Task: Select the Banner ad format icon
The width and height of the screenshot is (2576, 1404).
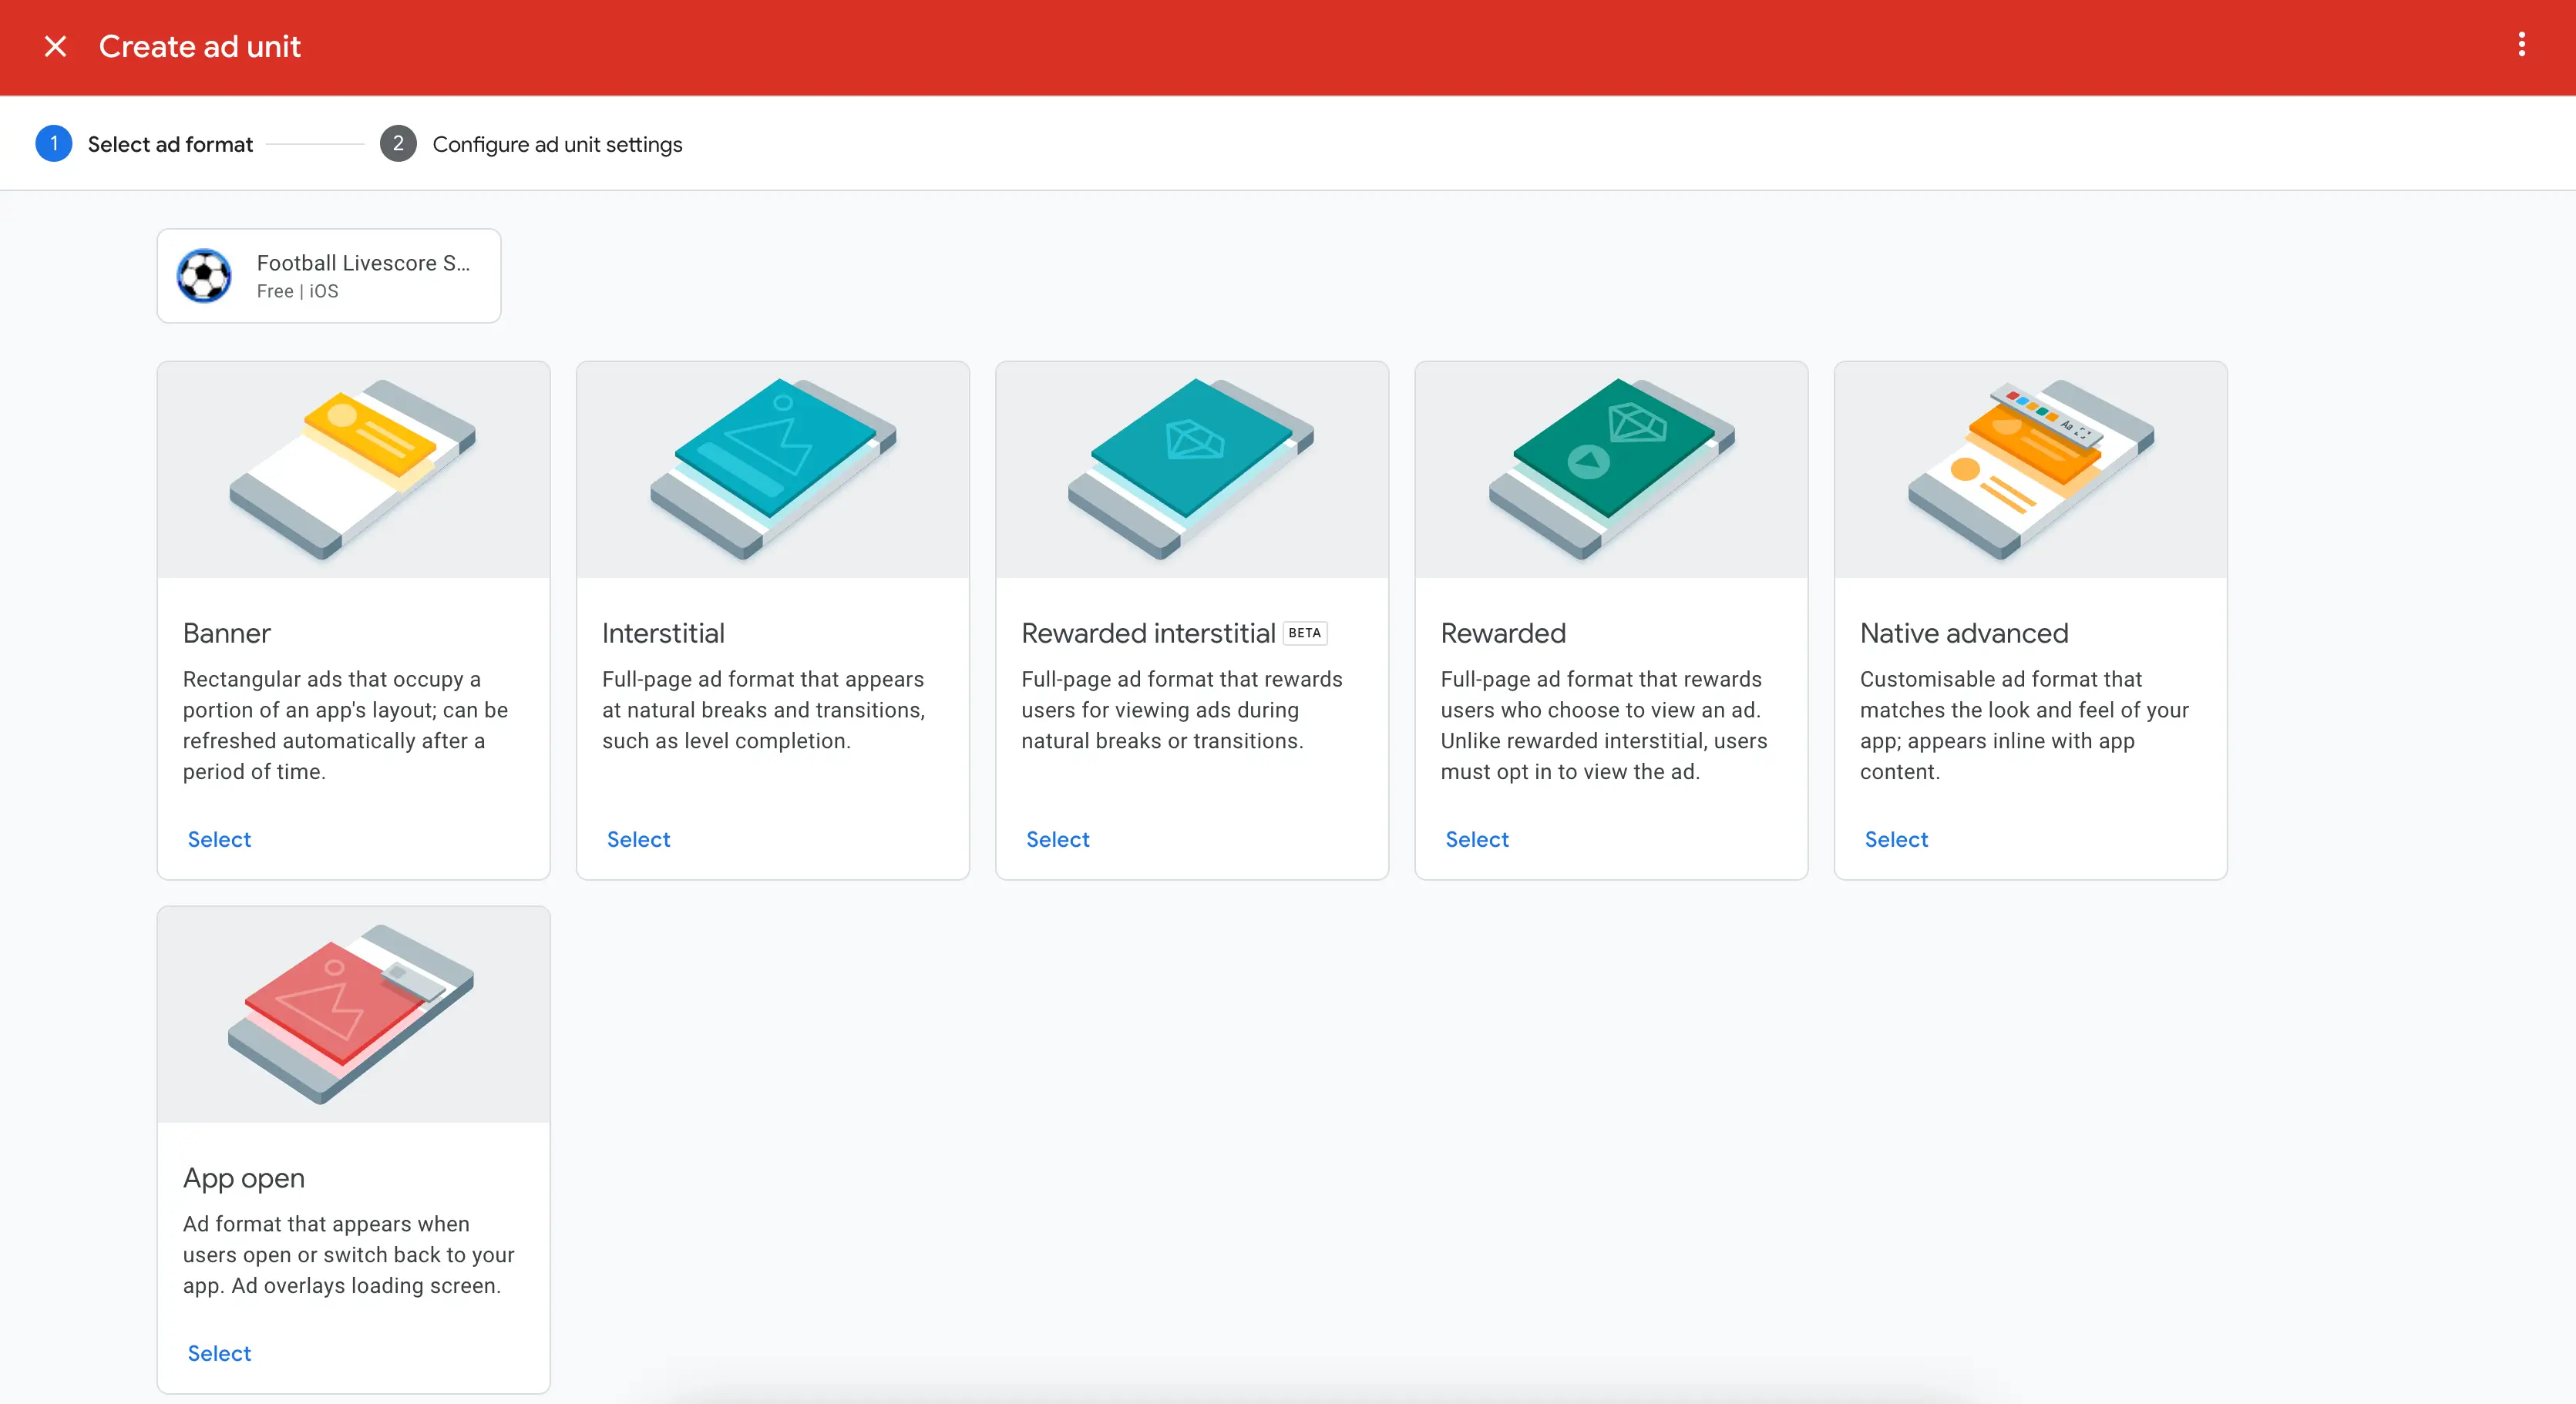Action: (353, 469)
